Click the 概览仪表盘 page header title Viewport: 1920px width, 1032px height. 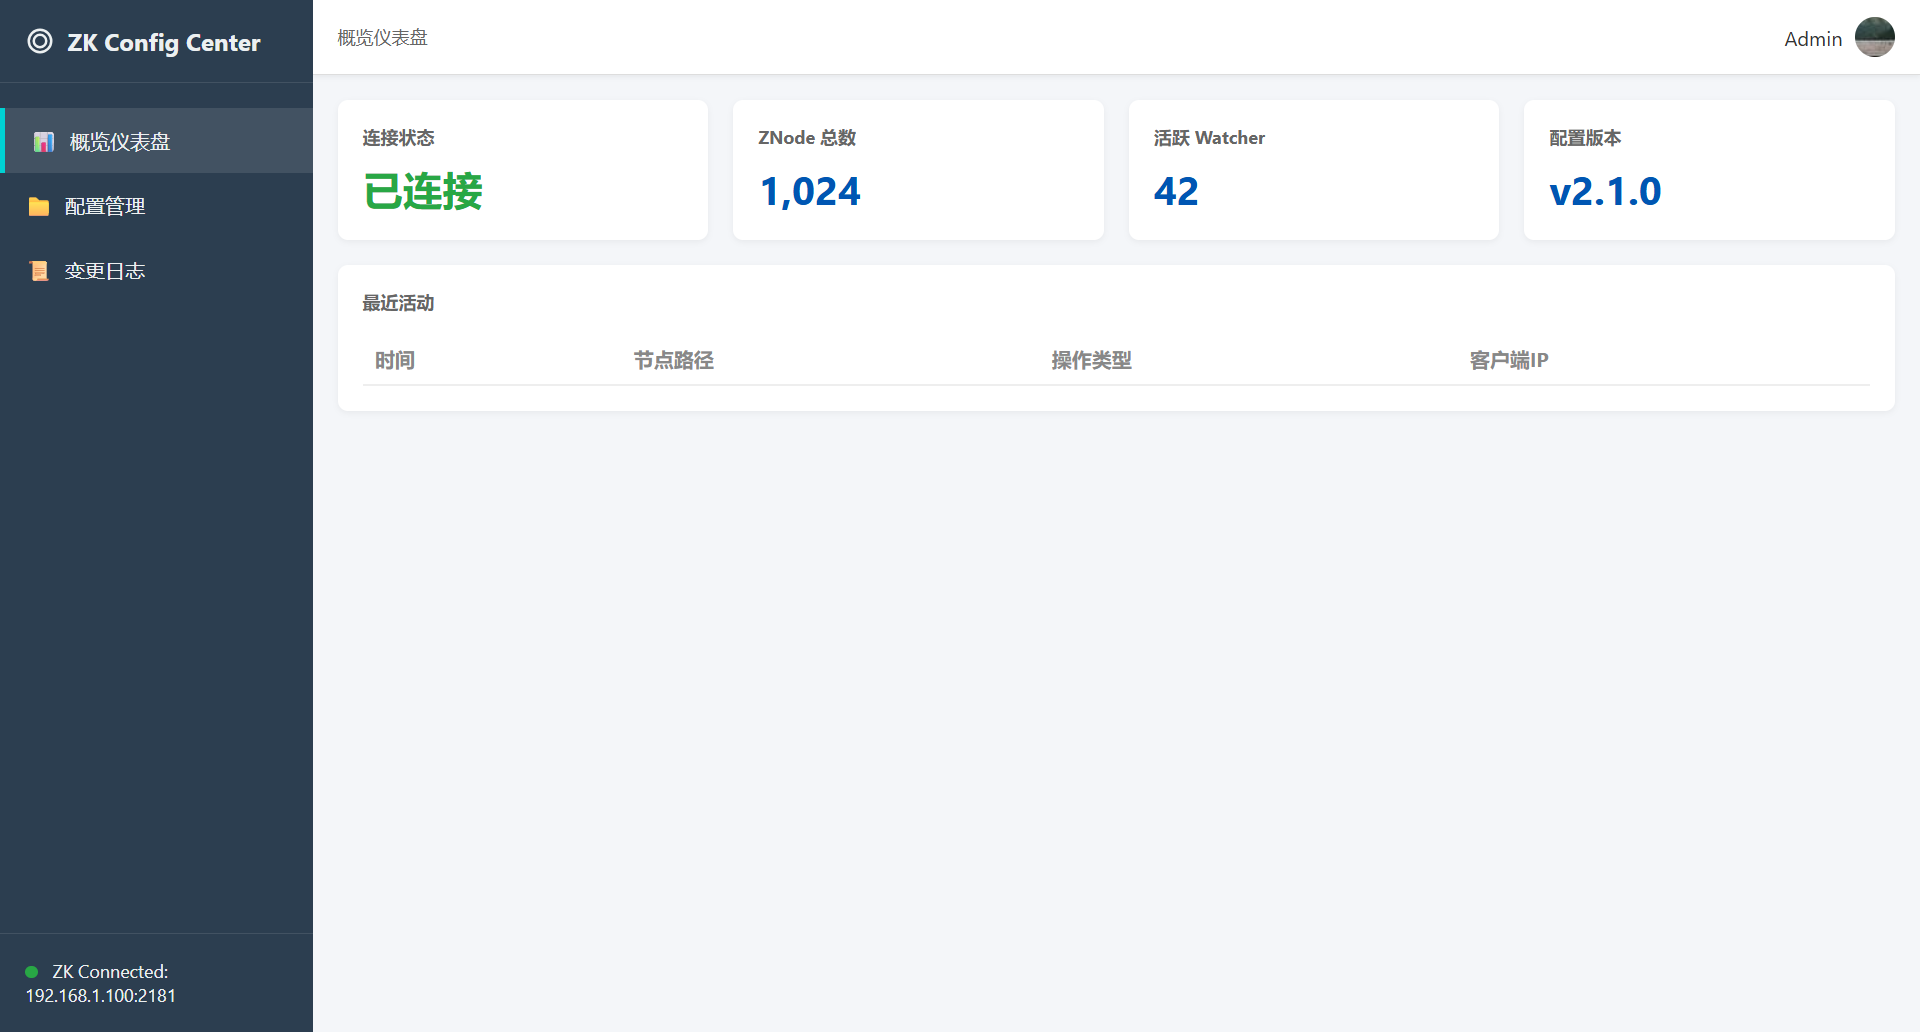tap(382, 38)
